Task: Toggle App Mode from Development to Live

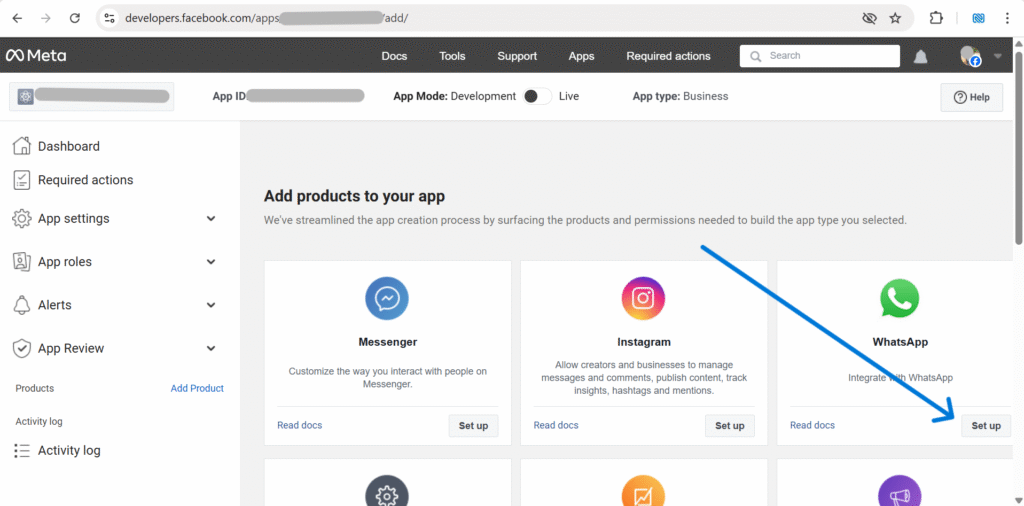Action: (536, 97)
